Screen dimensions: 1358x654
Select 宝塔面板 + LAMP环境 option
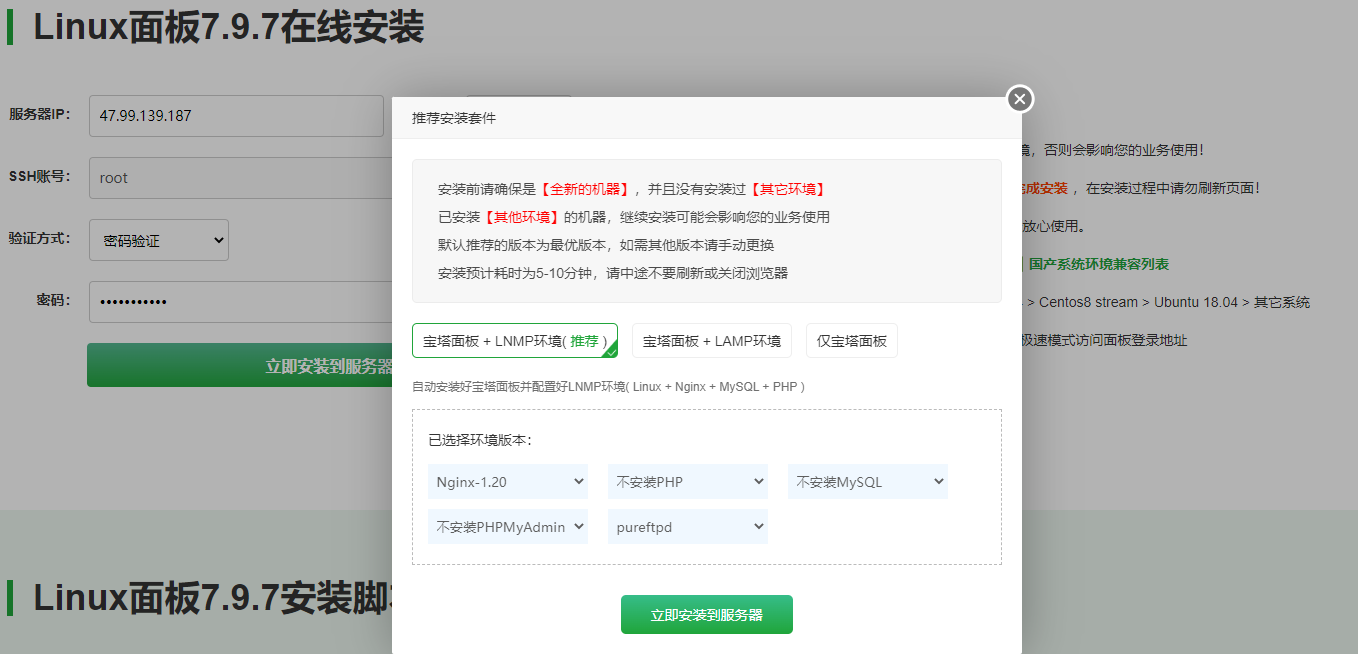tap(711, 341)
